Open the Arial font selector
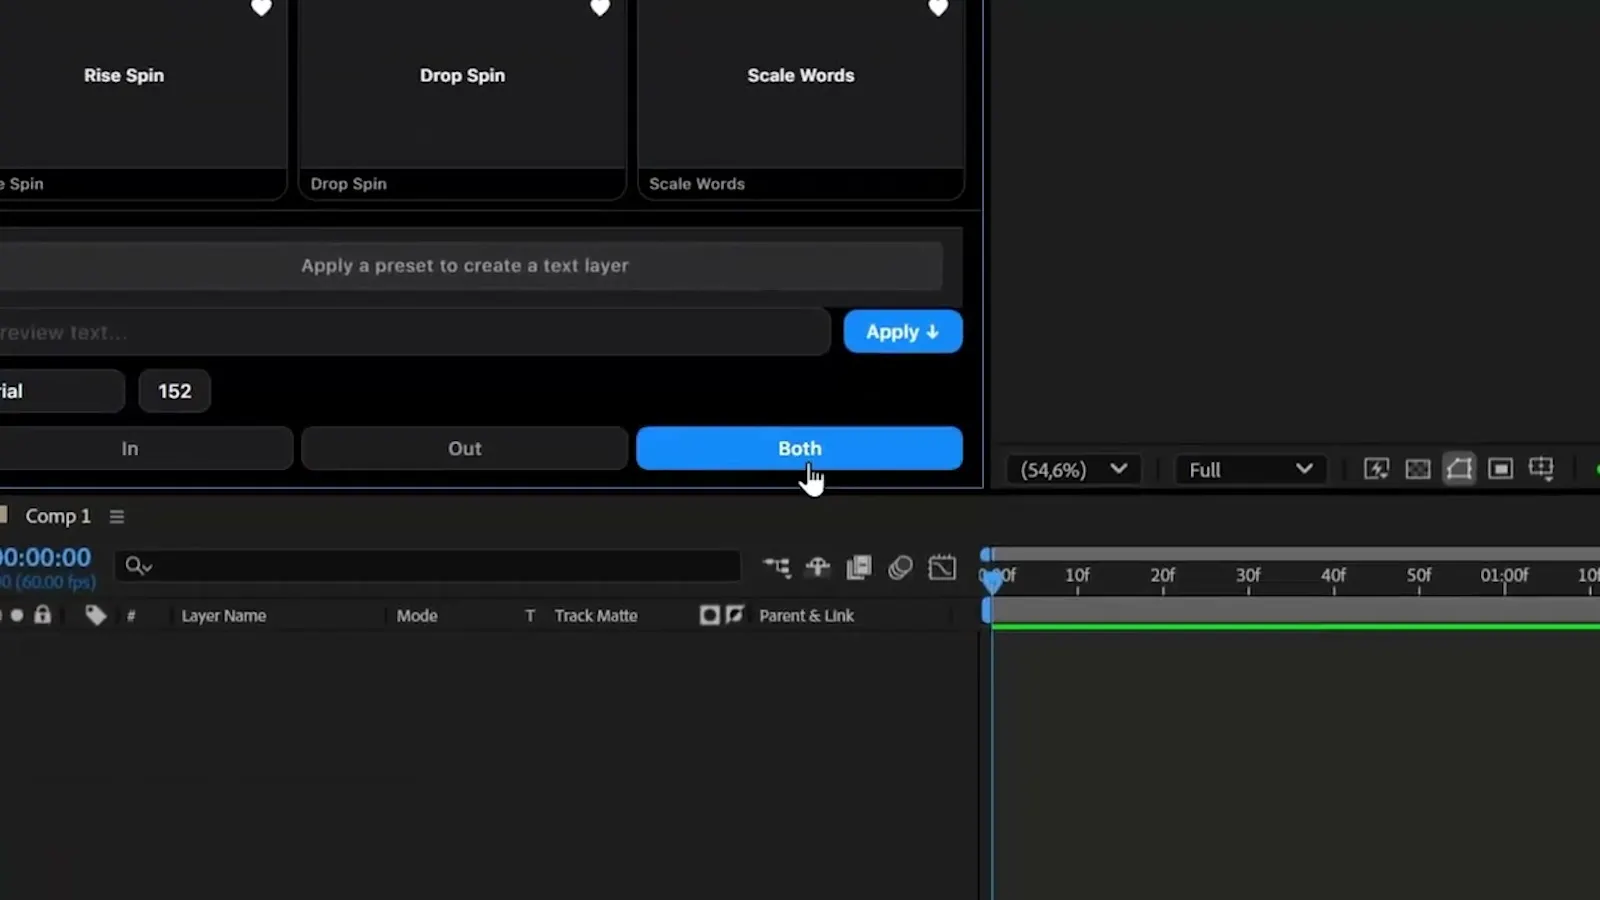This screenshot has width=1600, height=900. click(62, 391)
